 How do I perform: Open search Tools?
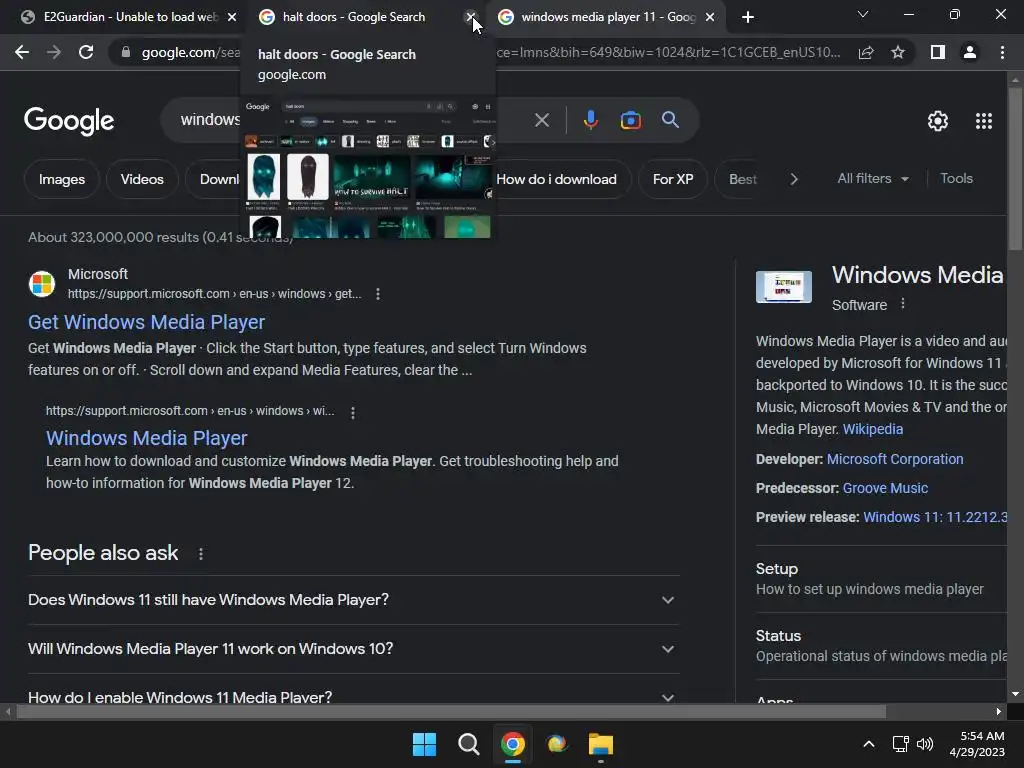point(956,178)
